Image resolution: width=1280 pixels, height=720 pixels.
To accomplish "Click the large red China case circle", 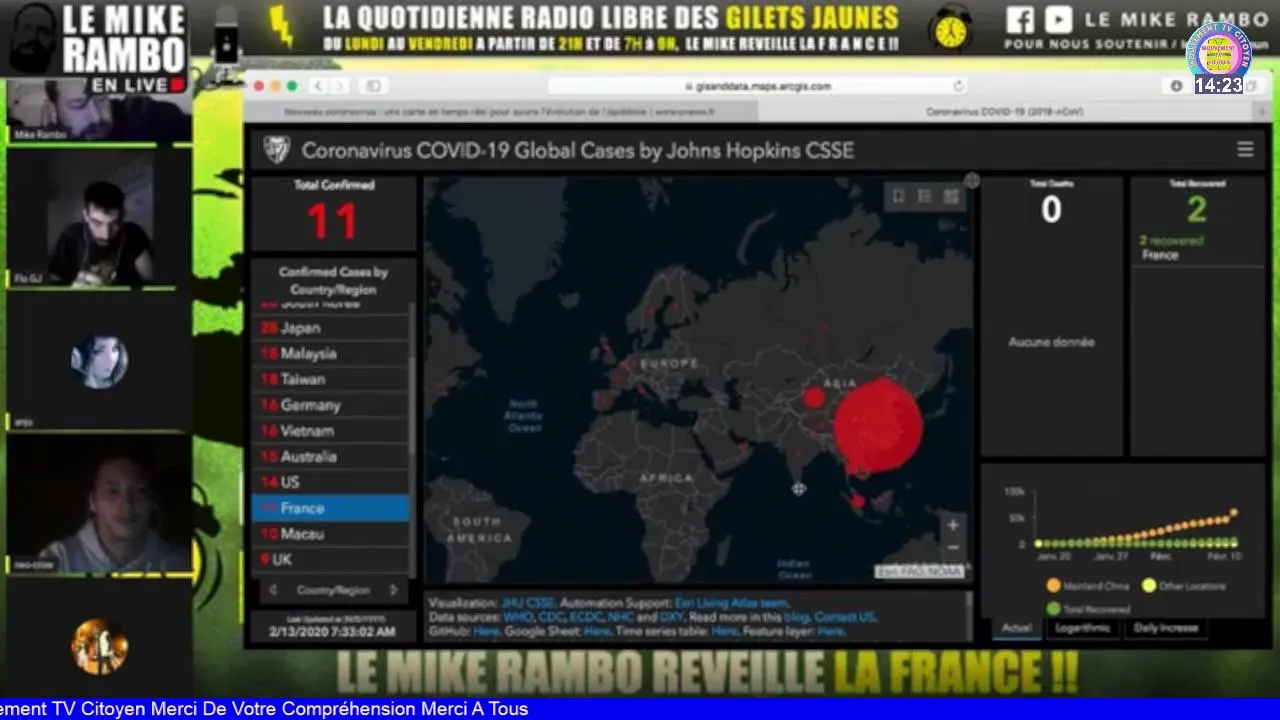I will point(879,426).
